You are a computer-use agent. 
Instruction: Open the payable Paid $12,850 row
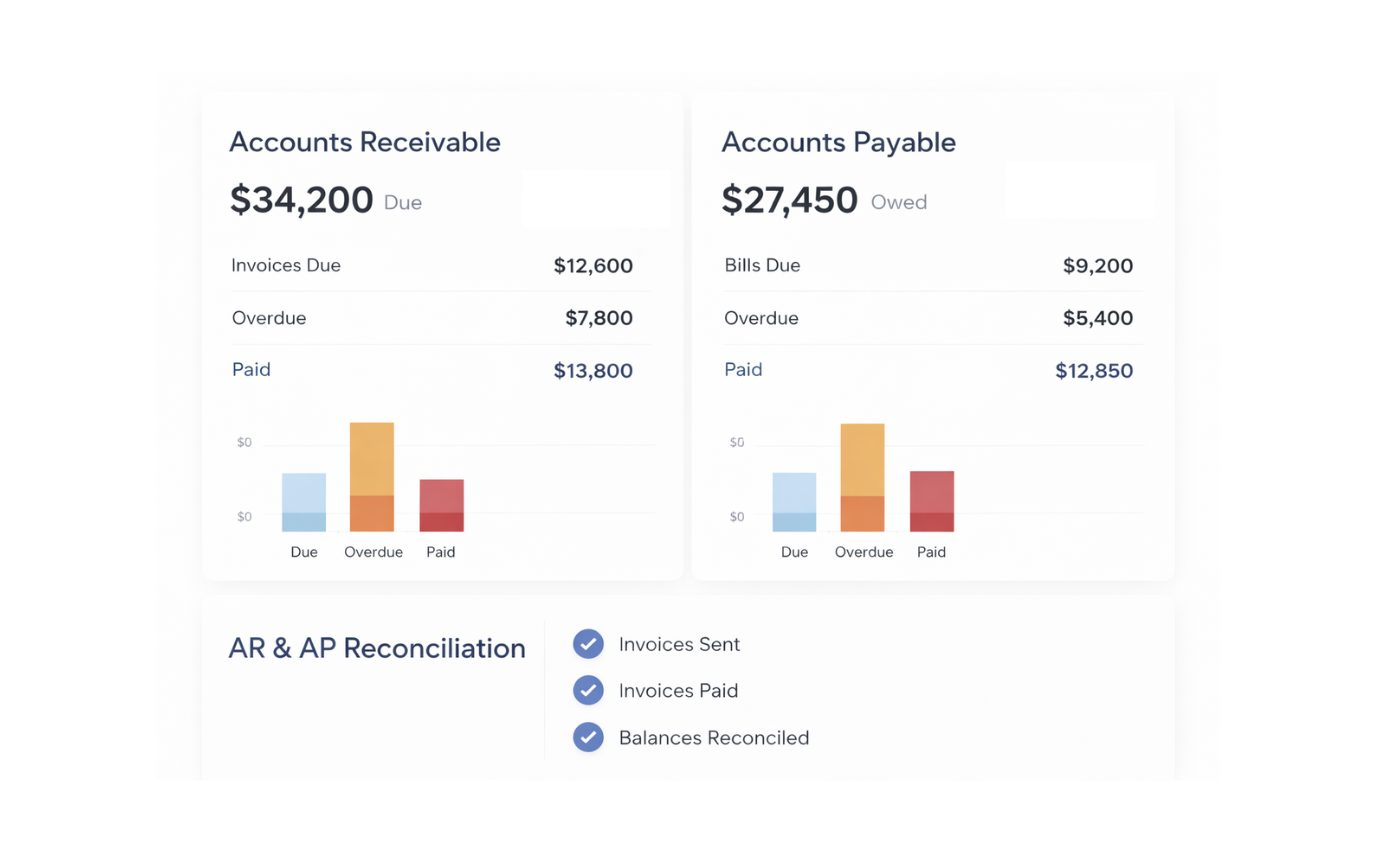928,370
